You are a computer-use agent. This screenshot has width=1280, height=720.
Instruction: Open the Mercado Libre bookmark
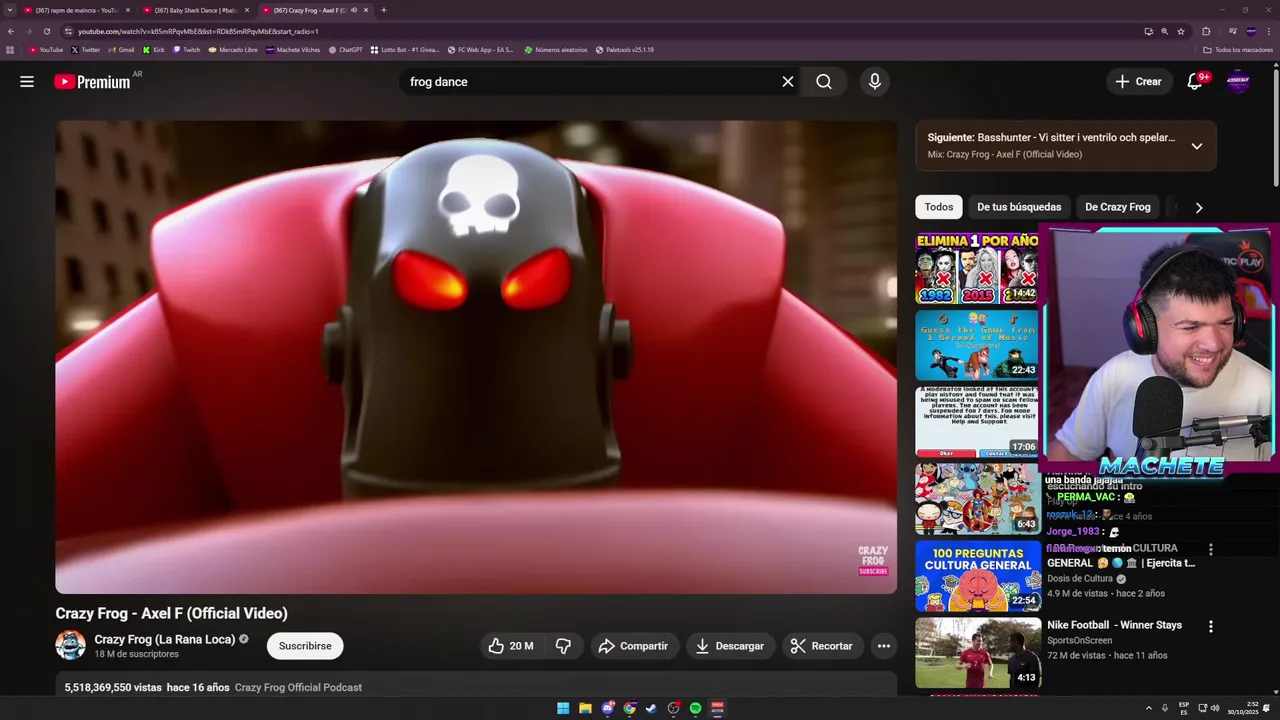click(x=233, y=49)
